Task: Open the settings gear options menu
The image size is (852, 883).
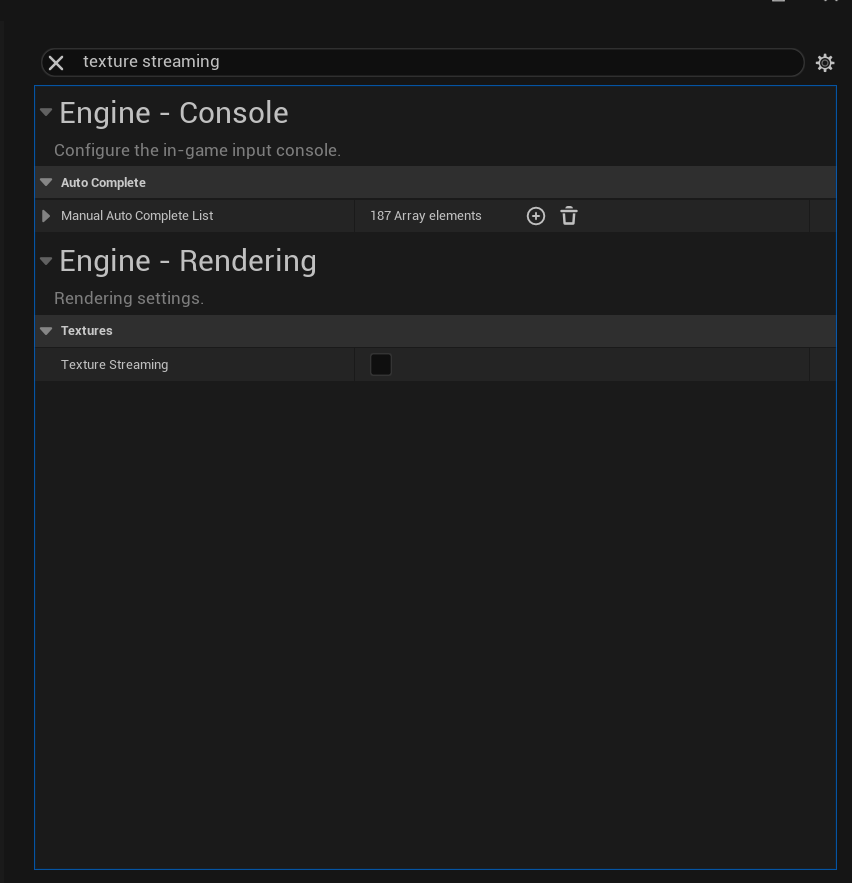Action: (825, 63)
